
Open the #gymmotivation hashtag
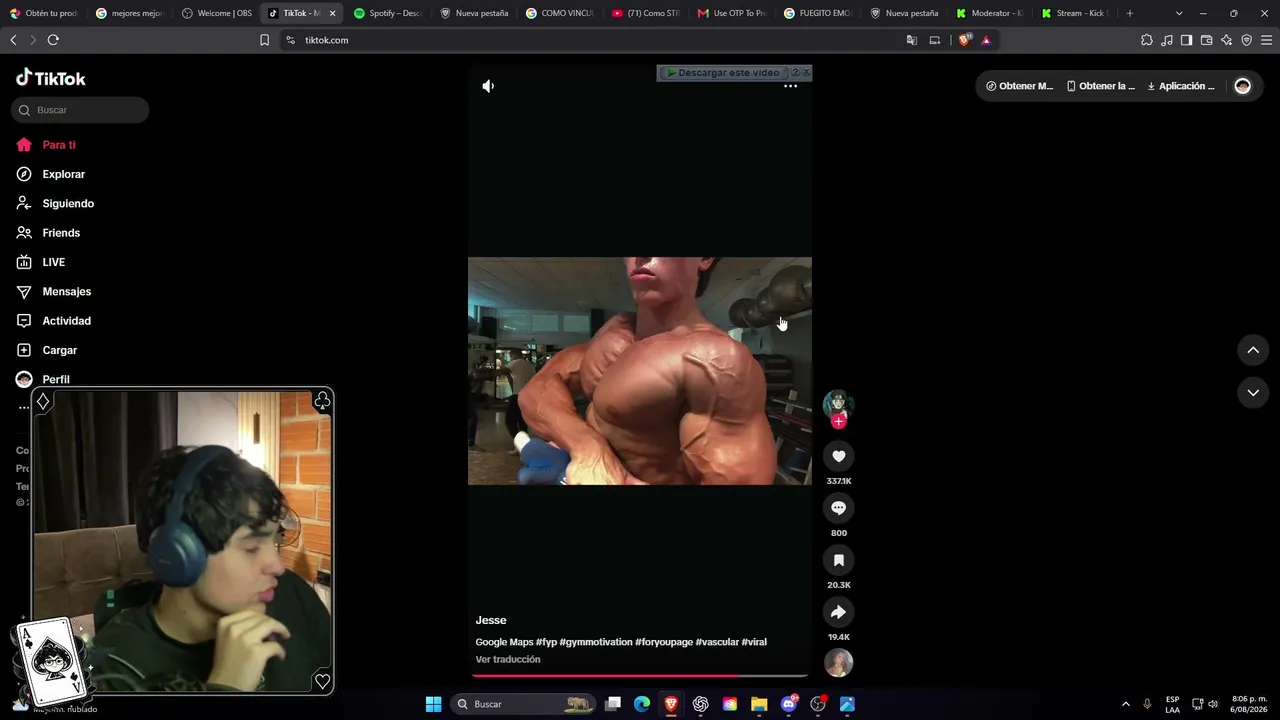point(596,642)
